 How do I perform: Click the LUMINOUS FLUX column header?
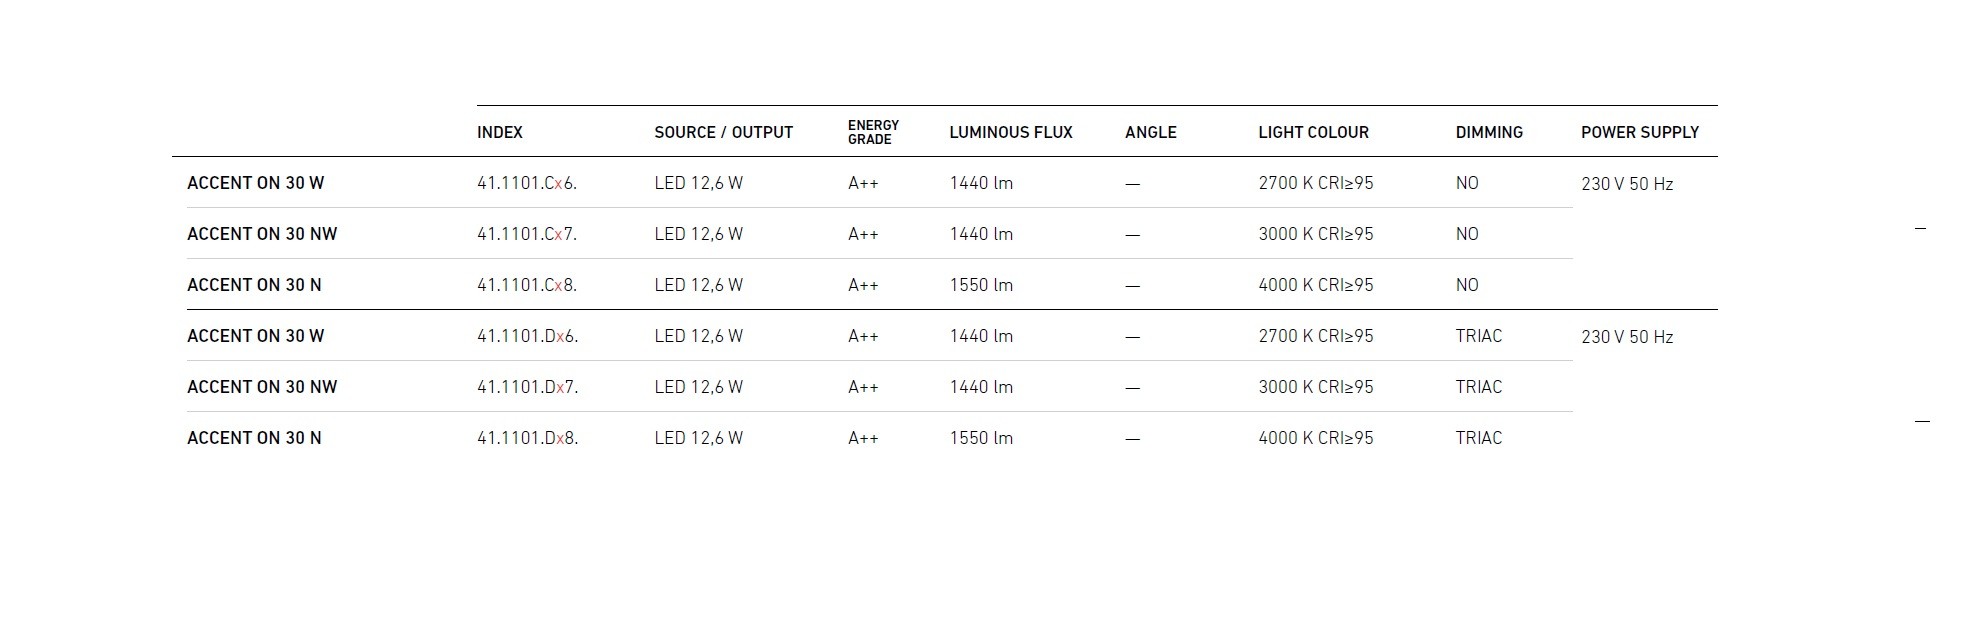click(1010, 132)
